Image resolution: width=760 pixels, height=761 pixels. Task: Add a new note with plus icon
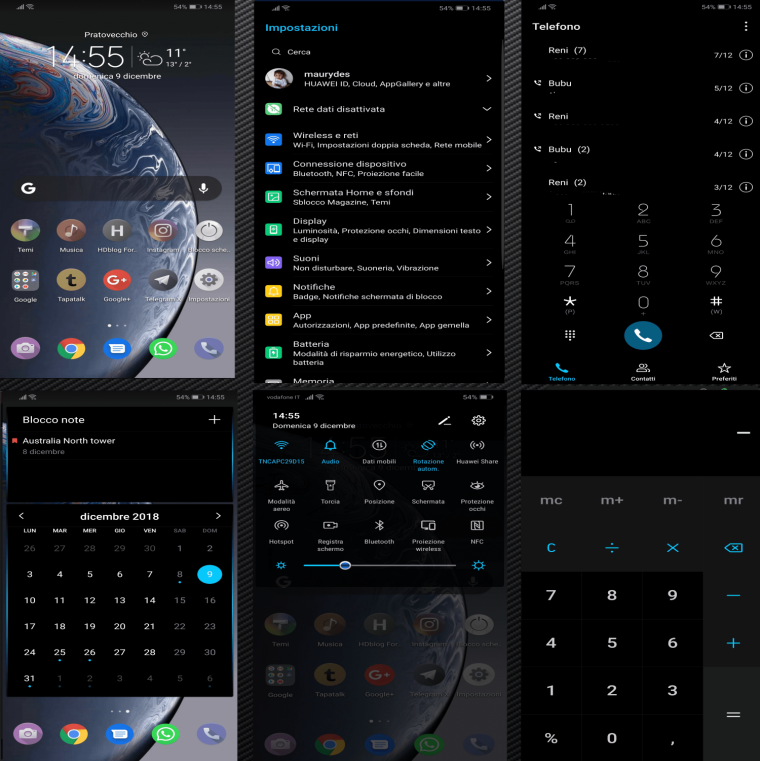click(214, 420)
